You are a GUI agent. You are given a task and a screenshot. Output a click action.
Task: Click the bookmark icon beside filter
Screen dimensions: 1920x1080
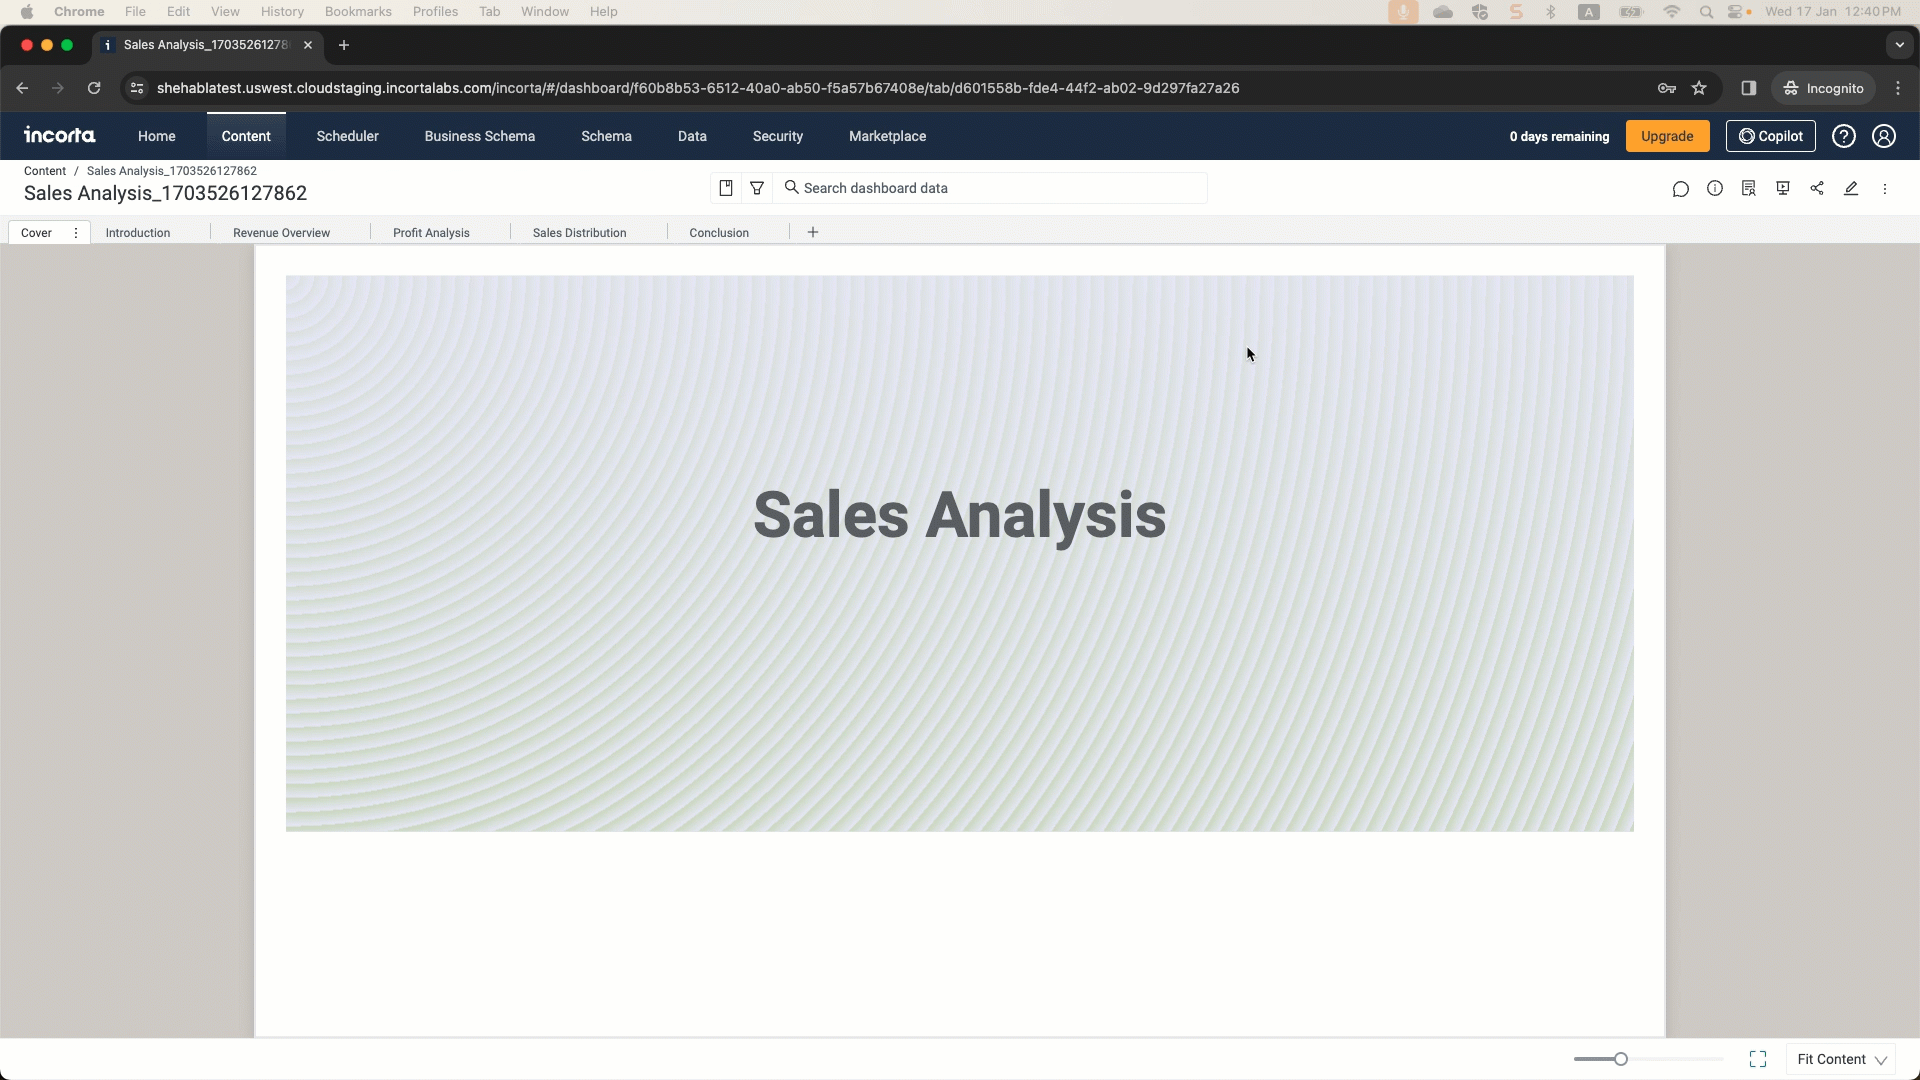pos(726,188)
